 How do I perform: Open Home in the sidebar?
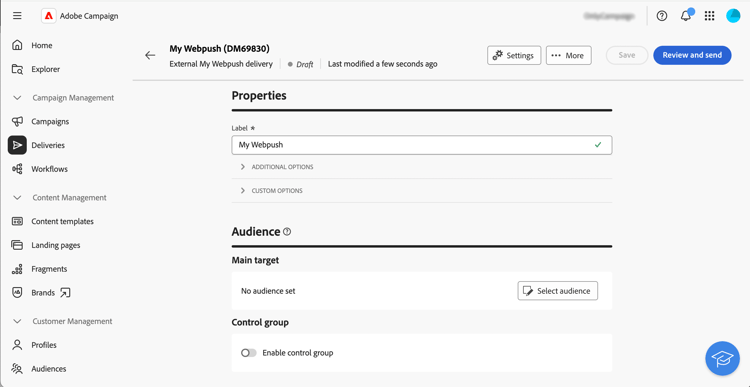[42, 45]
